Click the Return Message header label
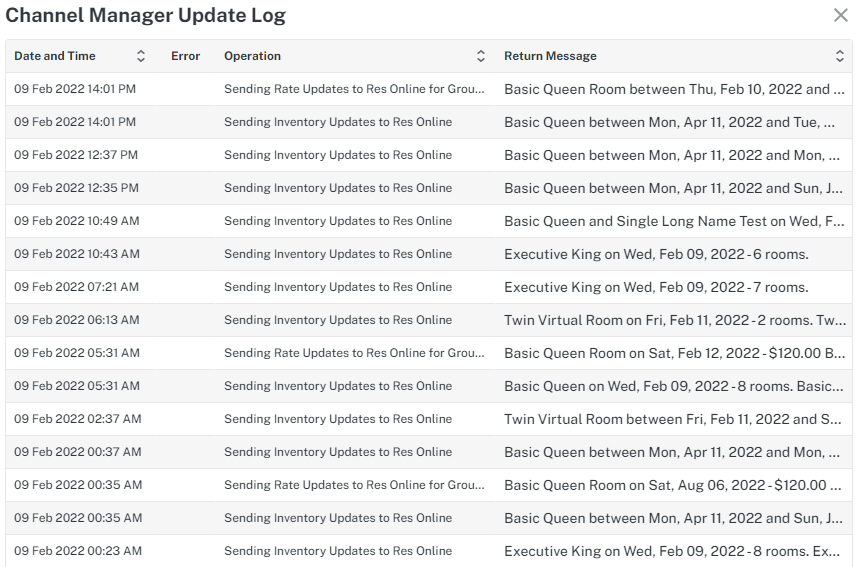The width and height of the screenshot is (856, 567). (x=550, y=56)
